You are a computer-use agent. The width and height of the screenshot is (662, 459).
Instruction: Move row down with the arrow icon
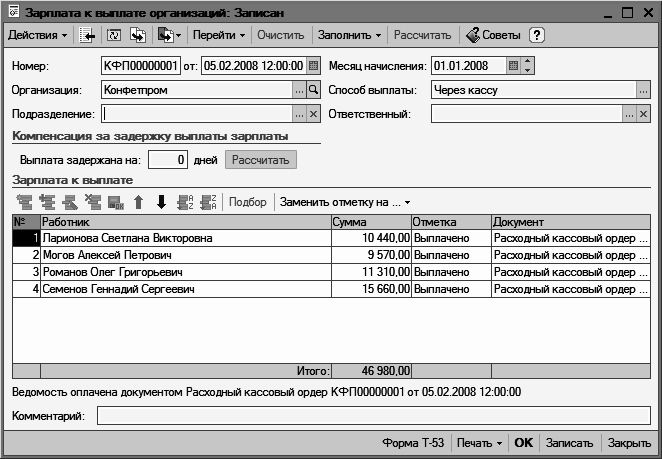161,202
